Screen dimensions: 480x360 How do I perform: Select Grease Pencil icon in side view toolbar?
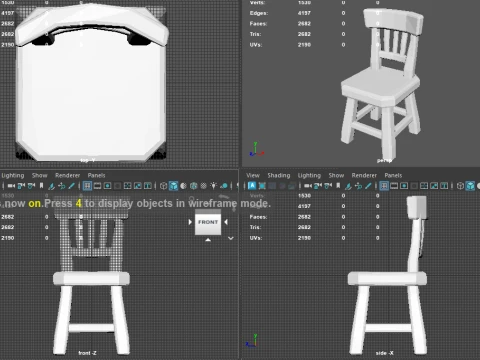click(368, 186)
